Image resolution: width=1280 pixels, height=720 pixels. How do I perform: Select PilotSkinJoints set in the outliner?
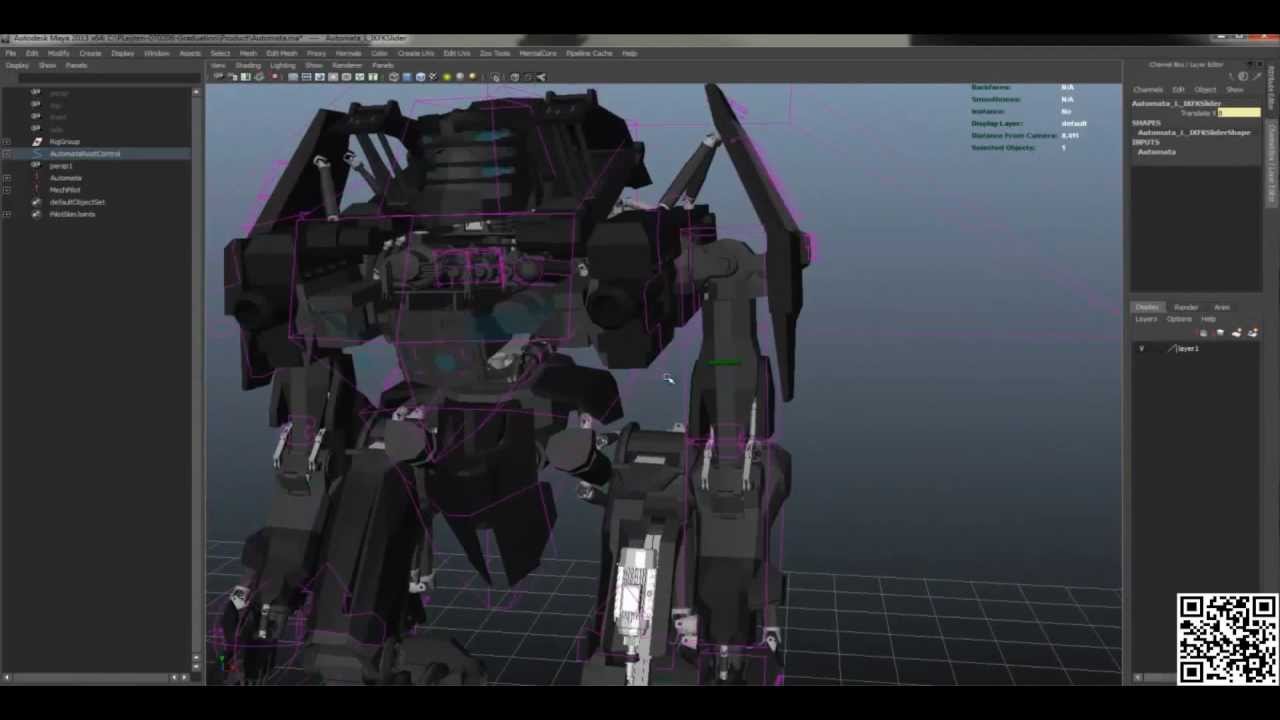click(73, 213)
